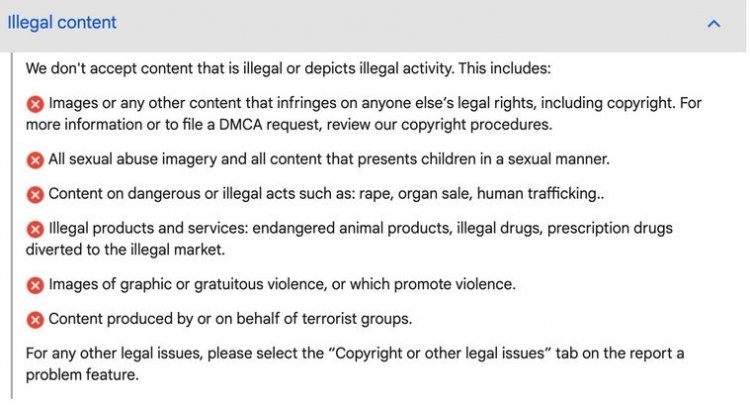Click the vertical gray line beside the section
This screenshot has height=406, width=750.
click(11, 225)
